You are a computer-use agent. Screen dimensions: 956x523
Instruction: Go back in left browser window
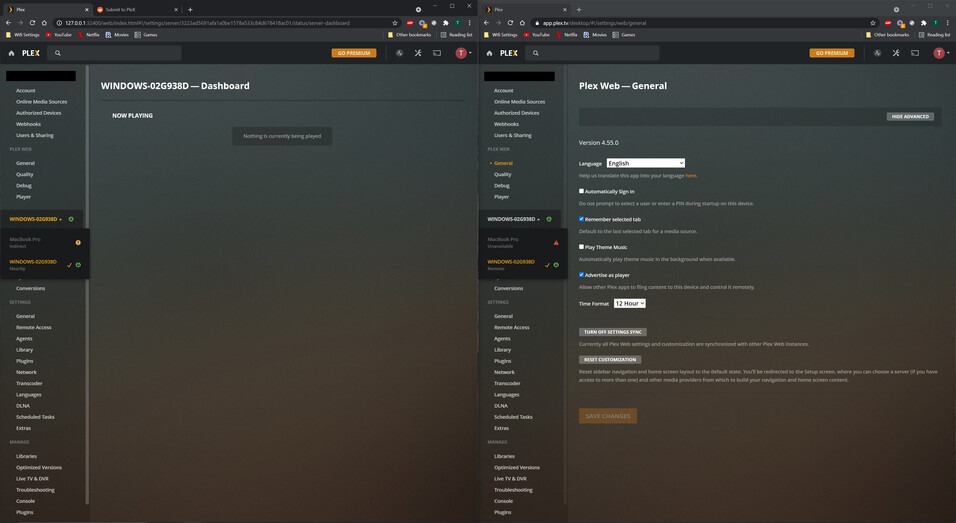click(9, 23)
